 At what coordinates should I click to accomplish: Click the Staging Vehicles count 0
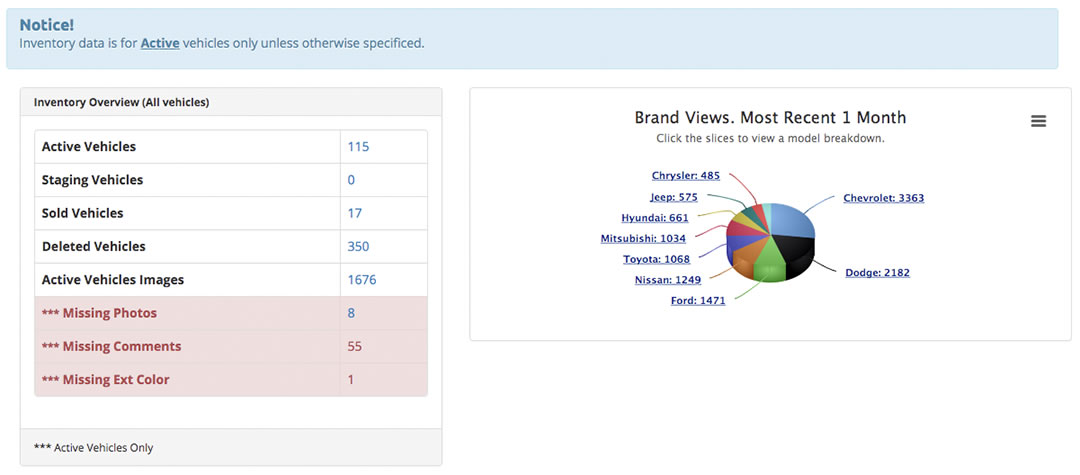(x=352, y=180)
